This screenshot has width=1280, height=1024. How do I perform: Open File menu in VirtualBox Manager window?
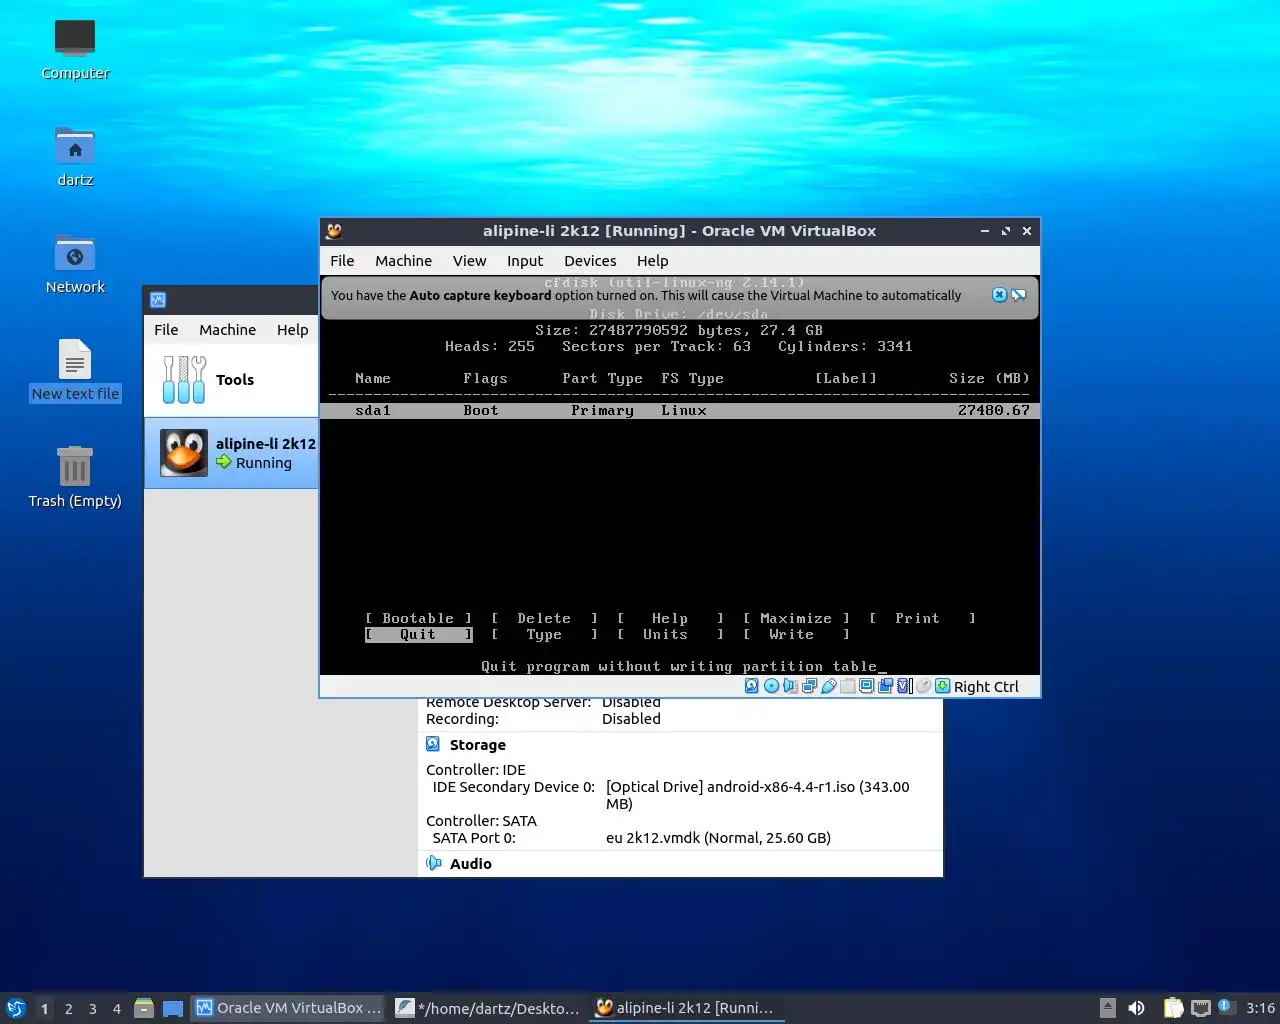(x=166, y=330)
